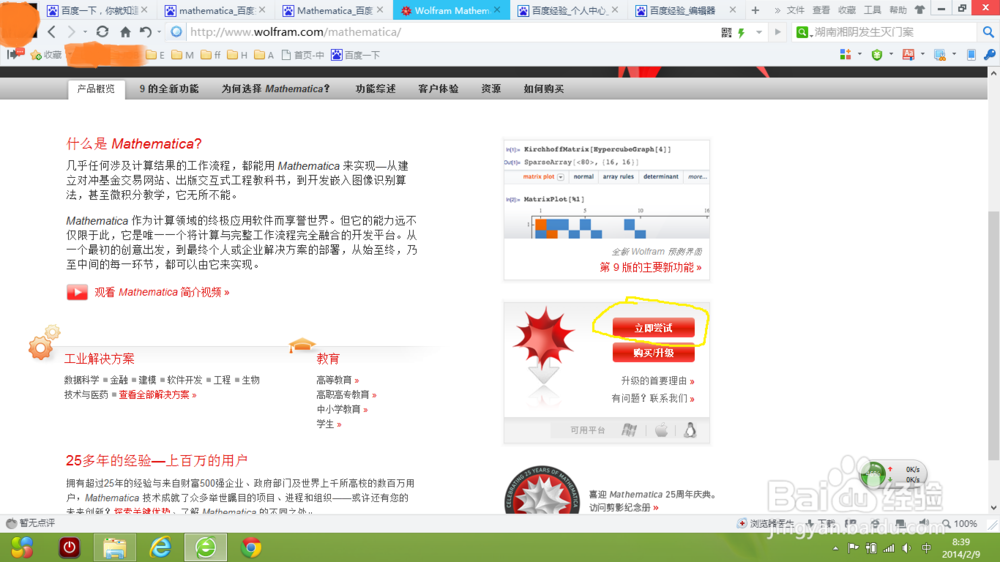Click the search box with 湖南湘阴 text
Viewport: 1000px width, 562px height.
point(895,32)
